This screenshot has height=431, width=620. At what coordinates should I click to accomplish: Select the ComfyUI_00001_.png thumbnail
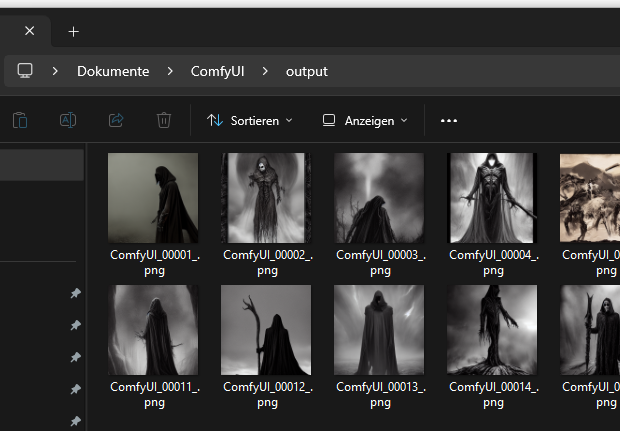(x=153, y=198)
